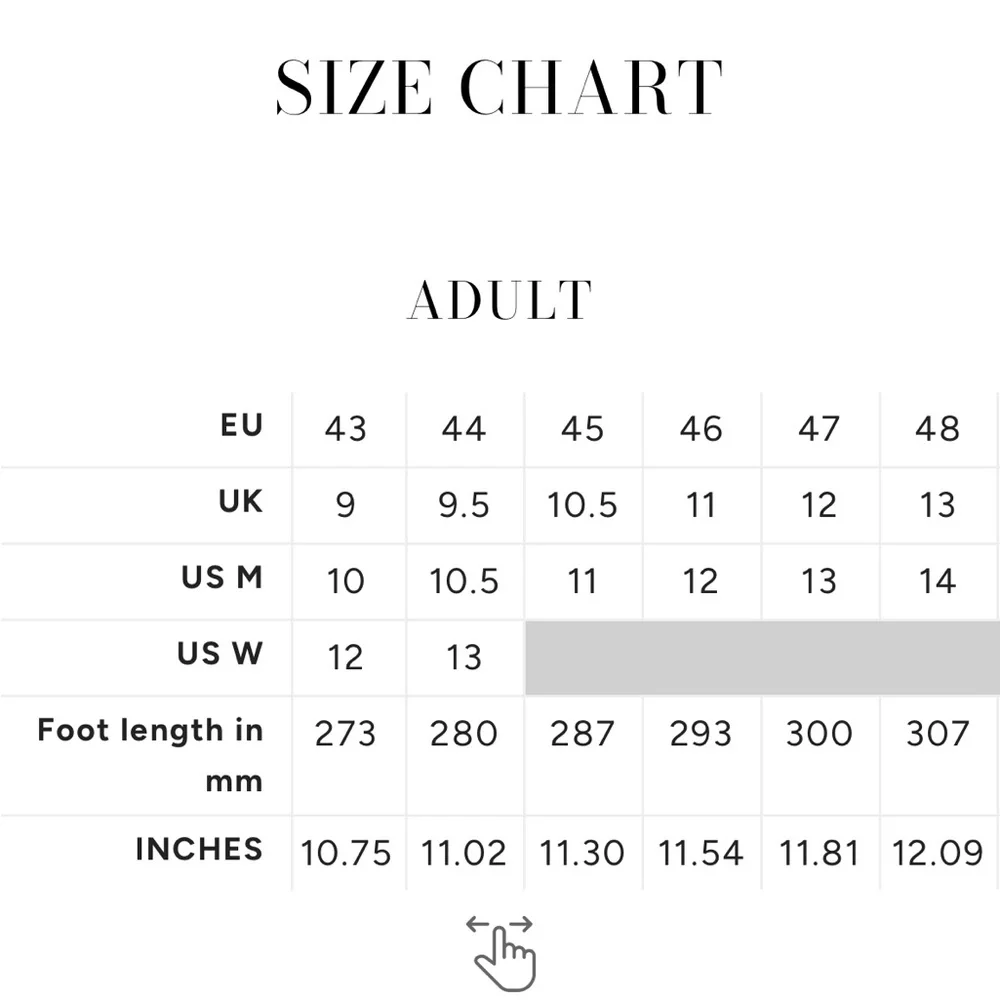Click the INCHES row label

tap(199, 849)
